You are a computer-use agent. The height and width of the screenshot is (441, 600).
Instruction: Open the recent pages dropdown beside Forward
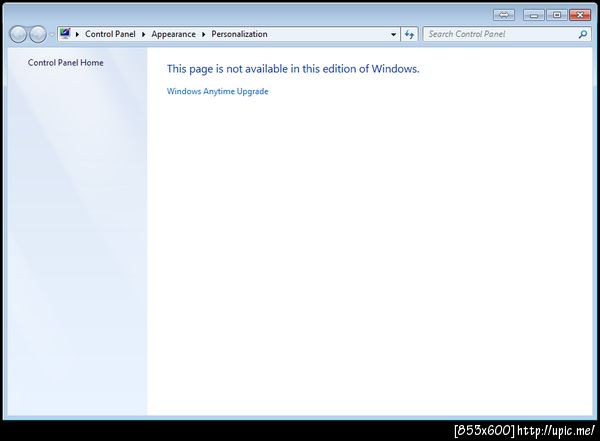(51, 34)
